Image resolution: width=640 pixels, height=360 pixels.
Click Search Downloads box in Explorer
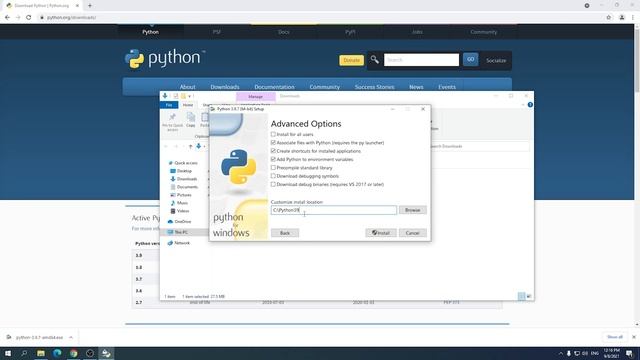(480, 146)
